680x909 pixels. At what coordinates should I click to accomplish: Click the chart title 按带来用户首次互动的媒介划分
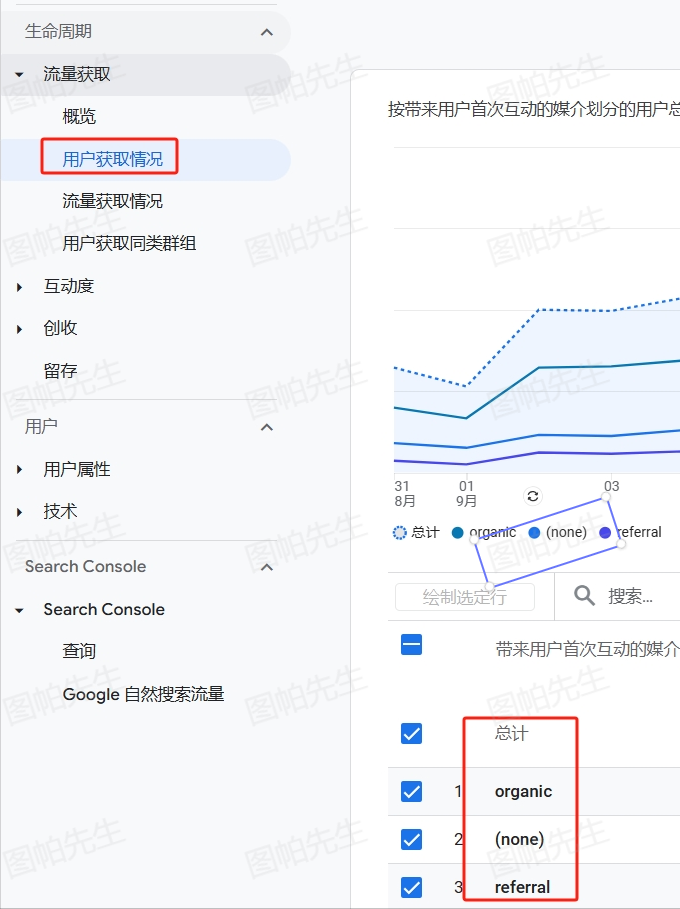click(x=534, y=110)
